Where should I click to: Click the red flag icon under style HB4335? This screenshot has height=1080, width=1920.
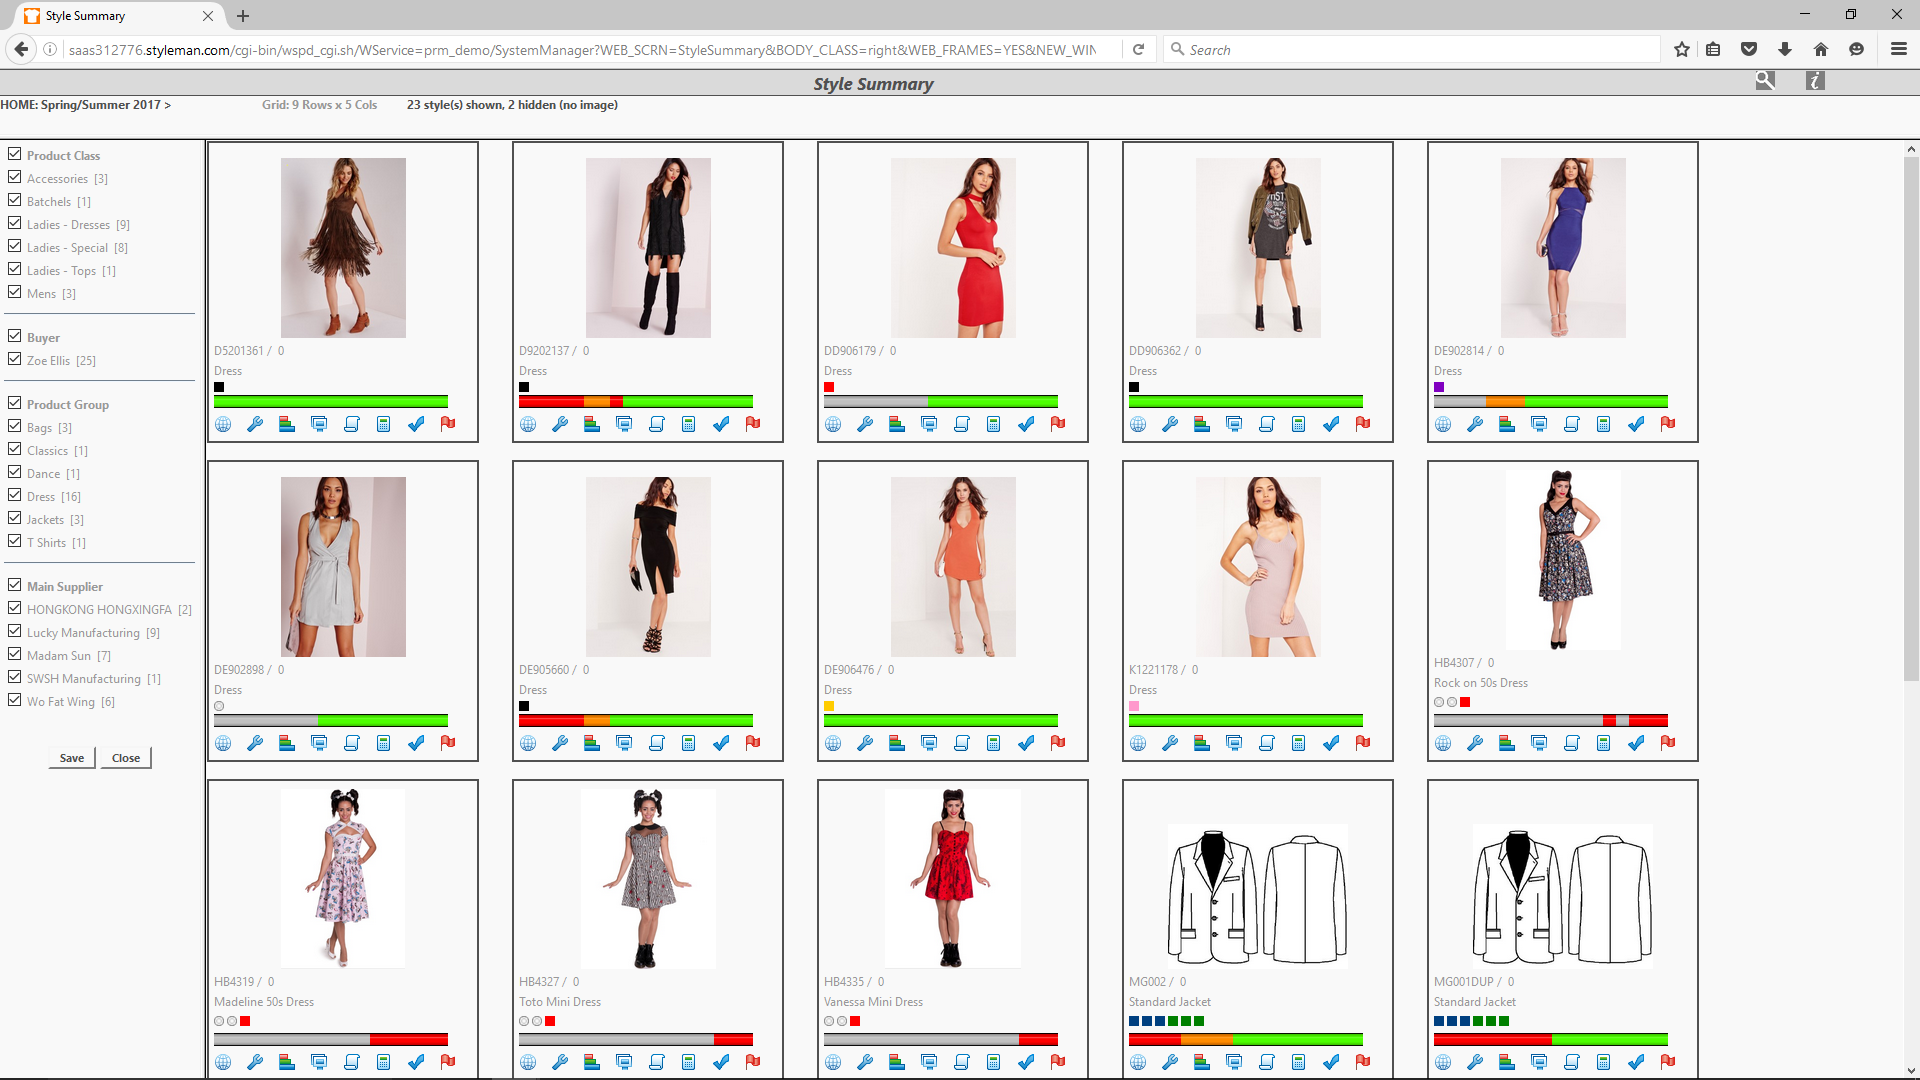[1058, 1061]
